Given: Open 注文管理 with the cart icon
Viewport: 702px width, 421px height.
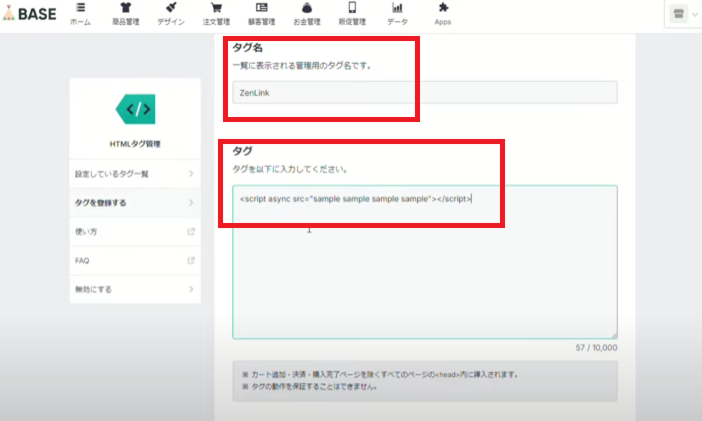Looking at the screenshot, I should point(215,10).
